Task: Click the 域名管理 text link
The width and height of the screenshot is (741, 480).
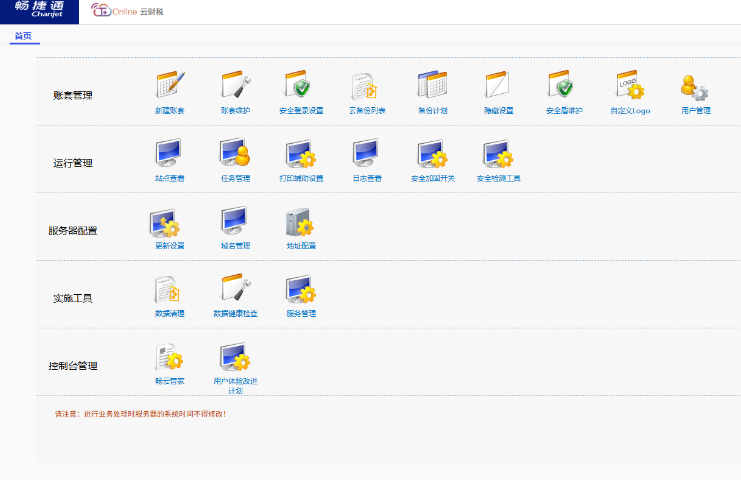Action: tap(235, 245)
